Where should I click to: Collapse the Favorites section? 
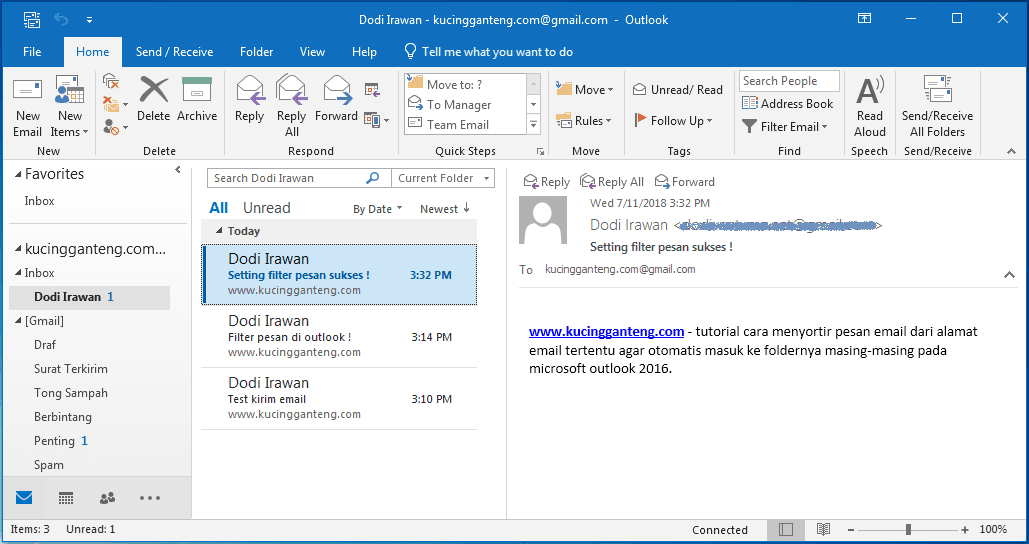[18, 174]
